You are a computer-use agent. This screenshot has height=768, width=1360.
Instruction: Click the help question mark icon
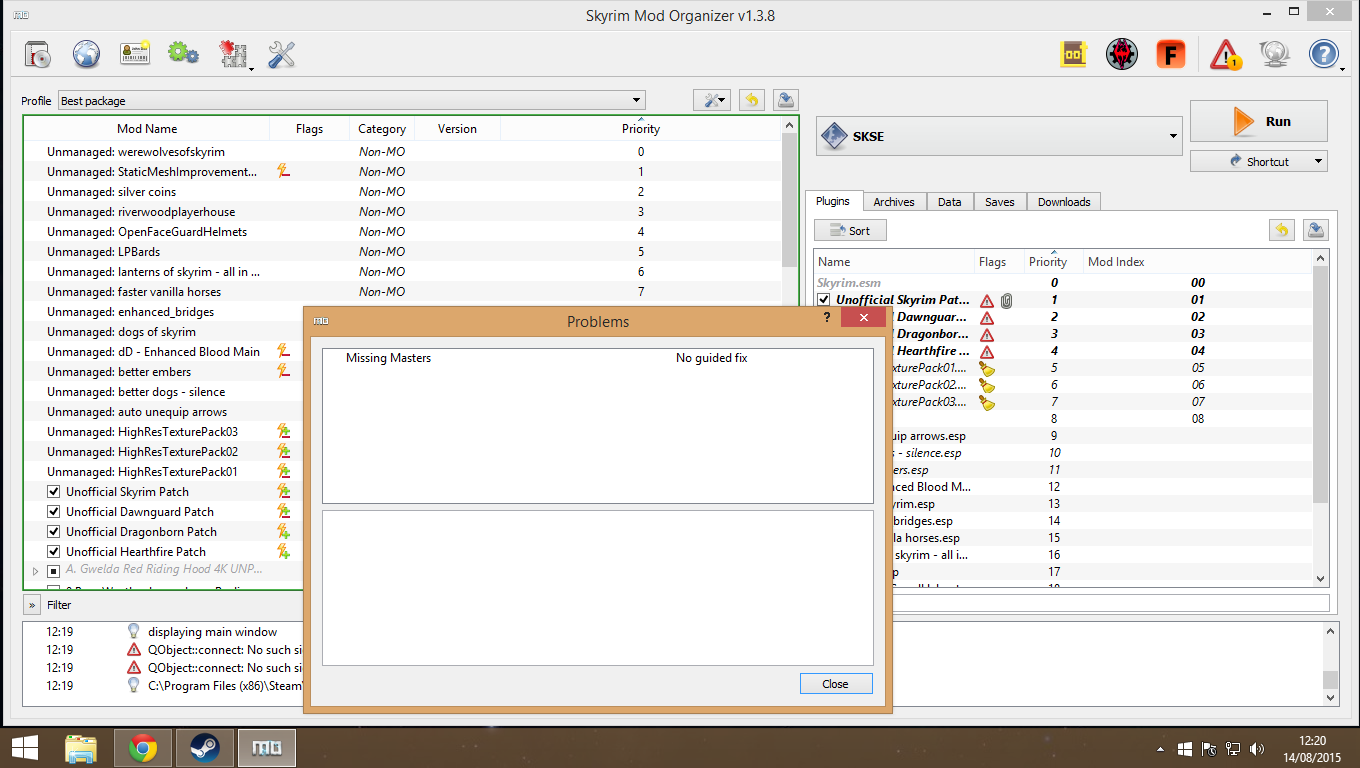pyautogui.click(x=1323, y=54)
